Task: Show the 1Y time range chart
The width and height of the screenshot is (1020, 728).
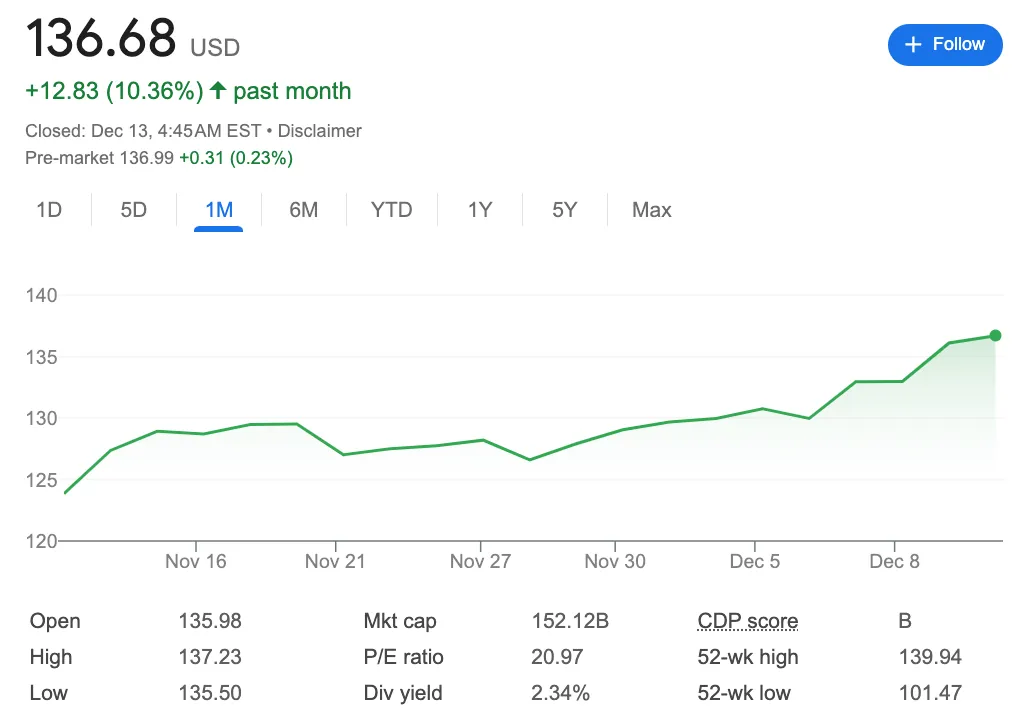Action: click(480, 210)
